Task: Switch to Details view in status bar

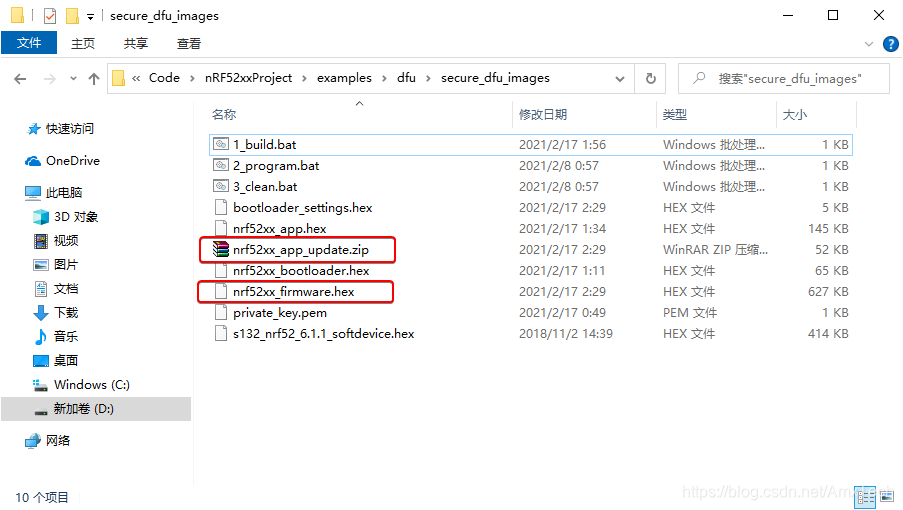Action: (865, 497)
